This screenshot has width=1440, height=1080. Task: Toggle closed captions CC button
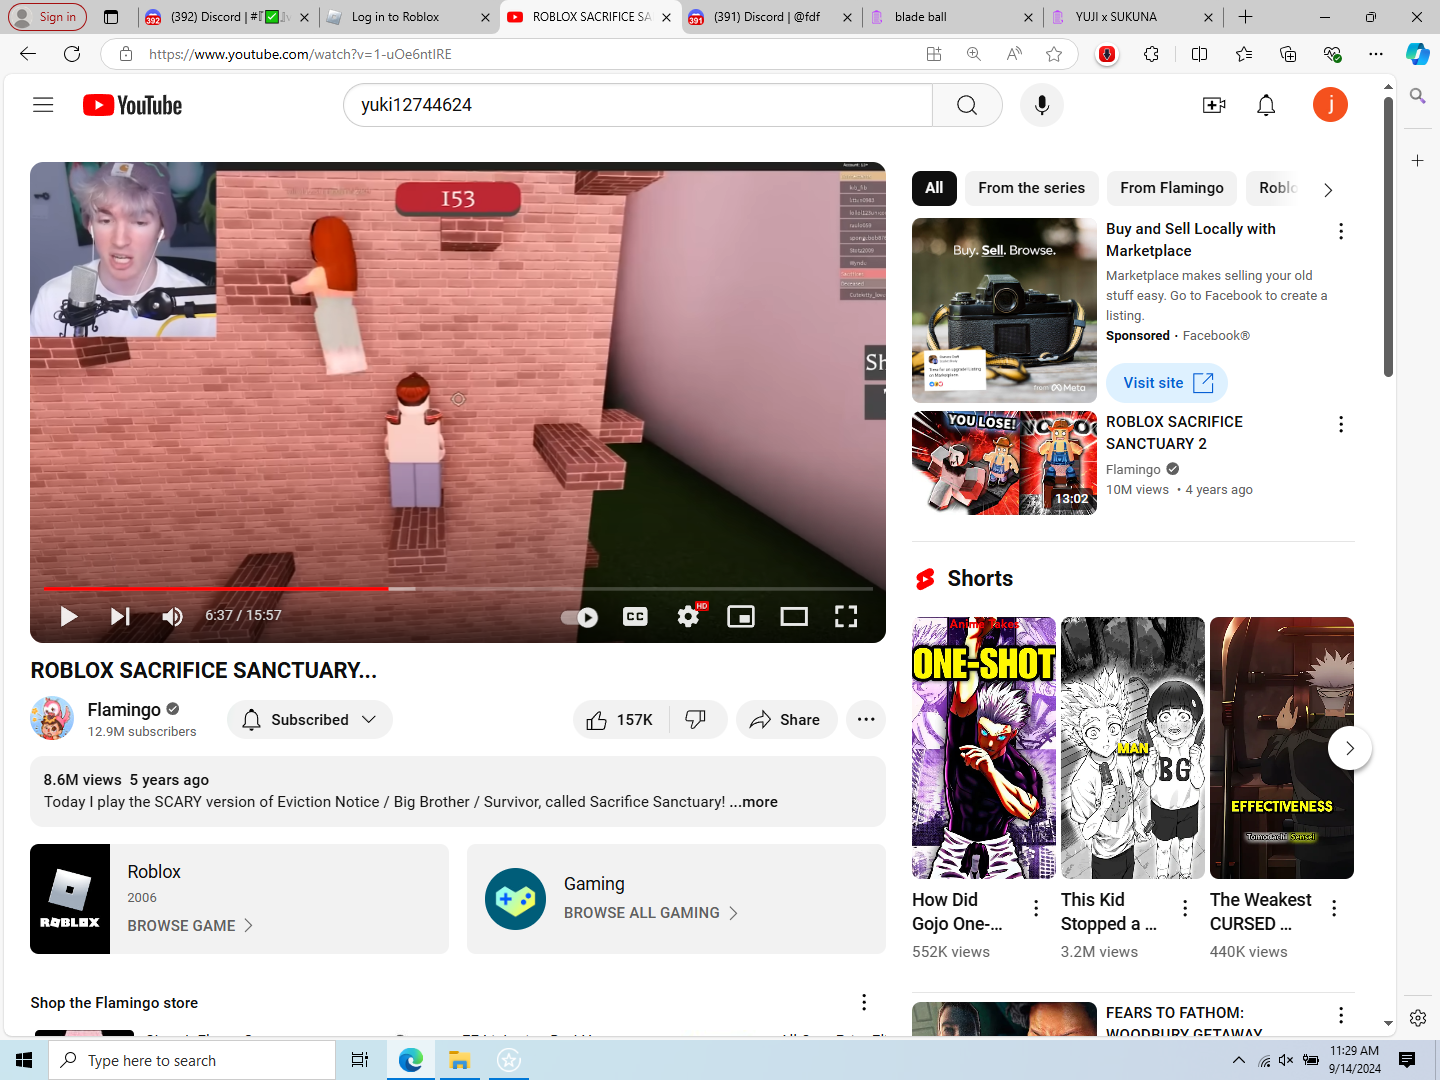pos(635,616)
